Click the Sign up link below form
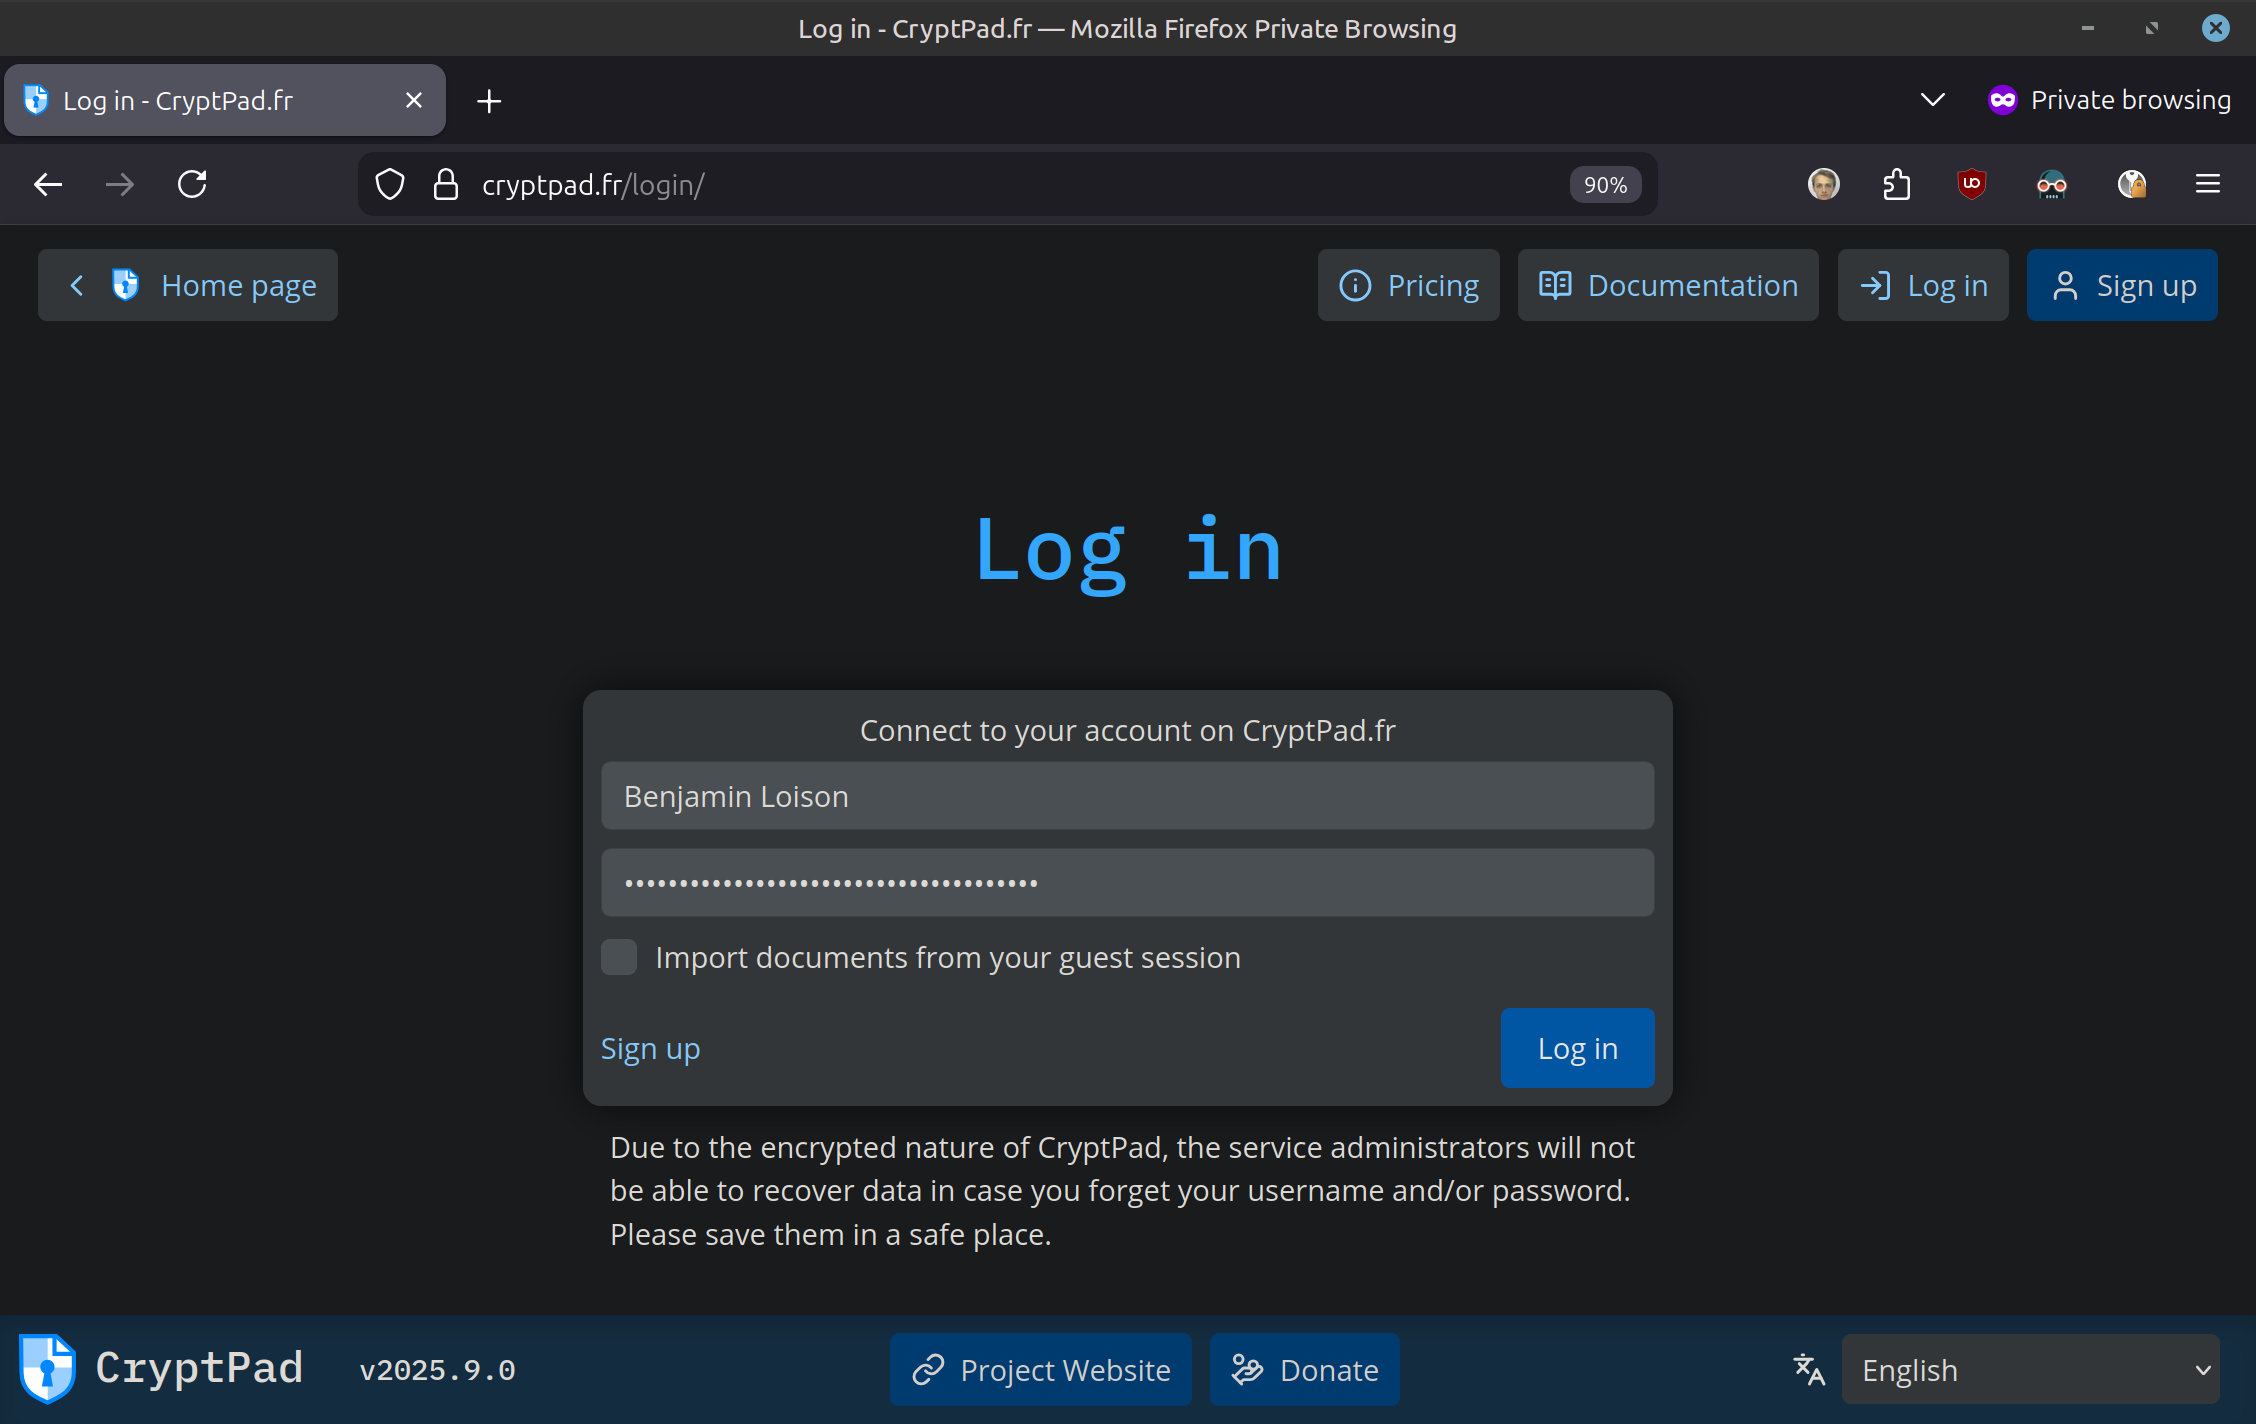 (650, 1049)
